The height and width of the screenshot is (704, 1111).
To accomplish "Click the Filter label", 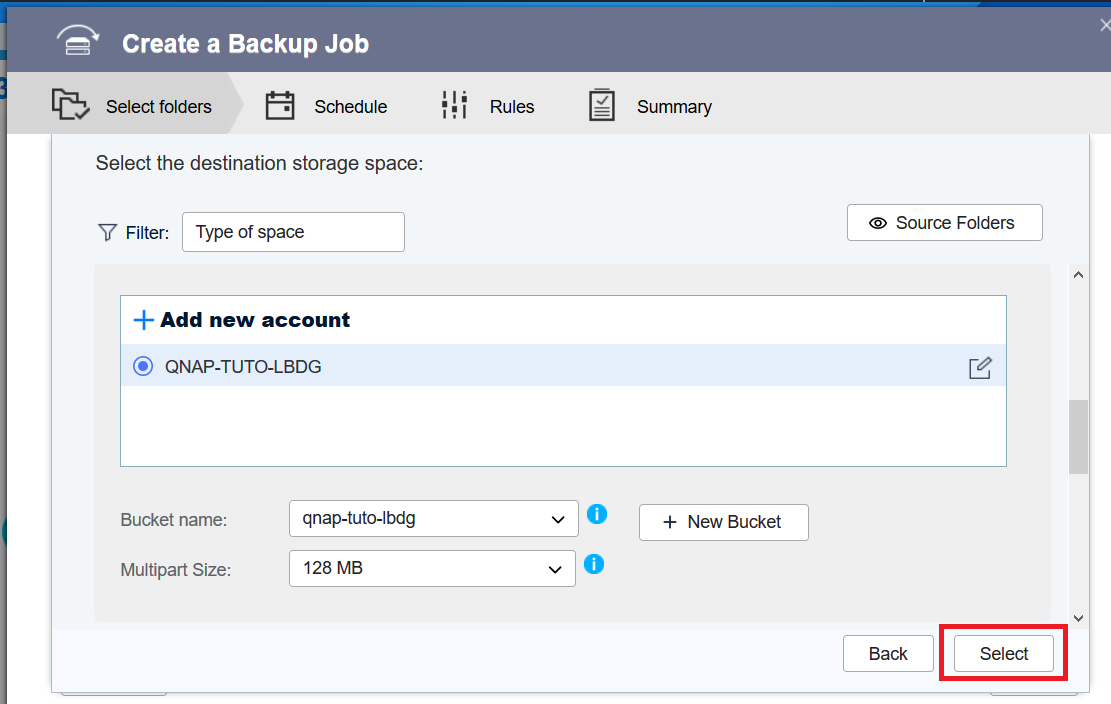I will [x=147, y=233].
